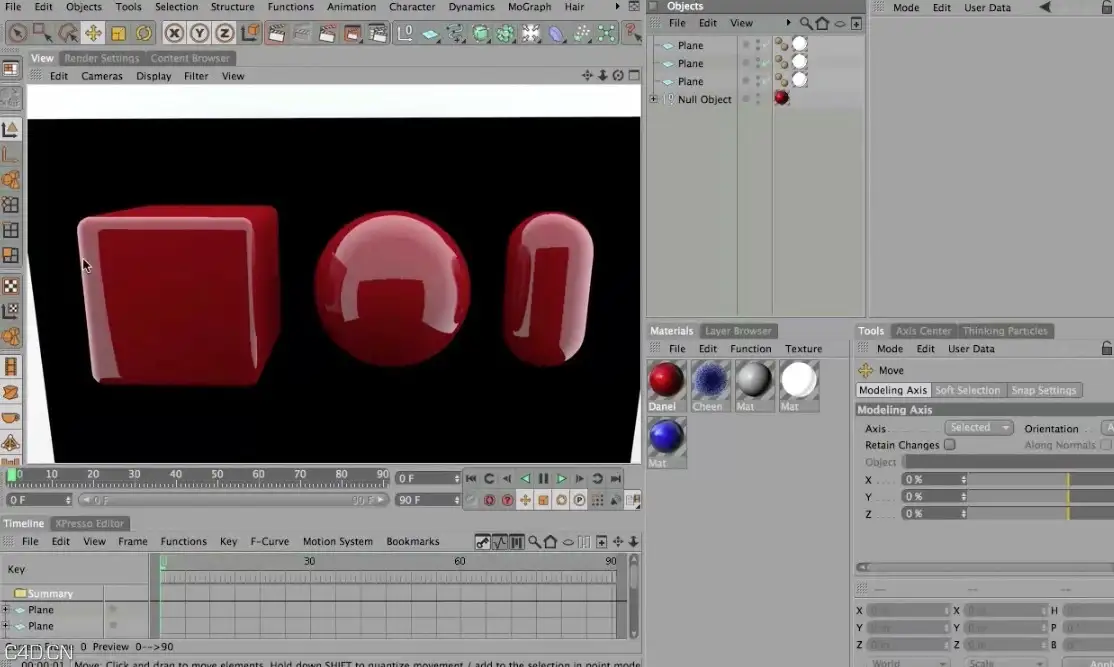Click the end frame 90 F stepper
Image resolution: width=1114 pixels, height=667 pixels.
[457, 500]
